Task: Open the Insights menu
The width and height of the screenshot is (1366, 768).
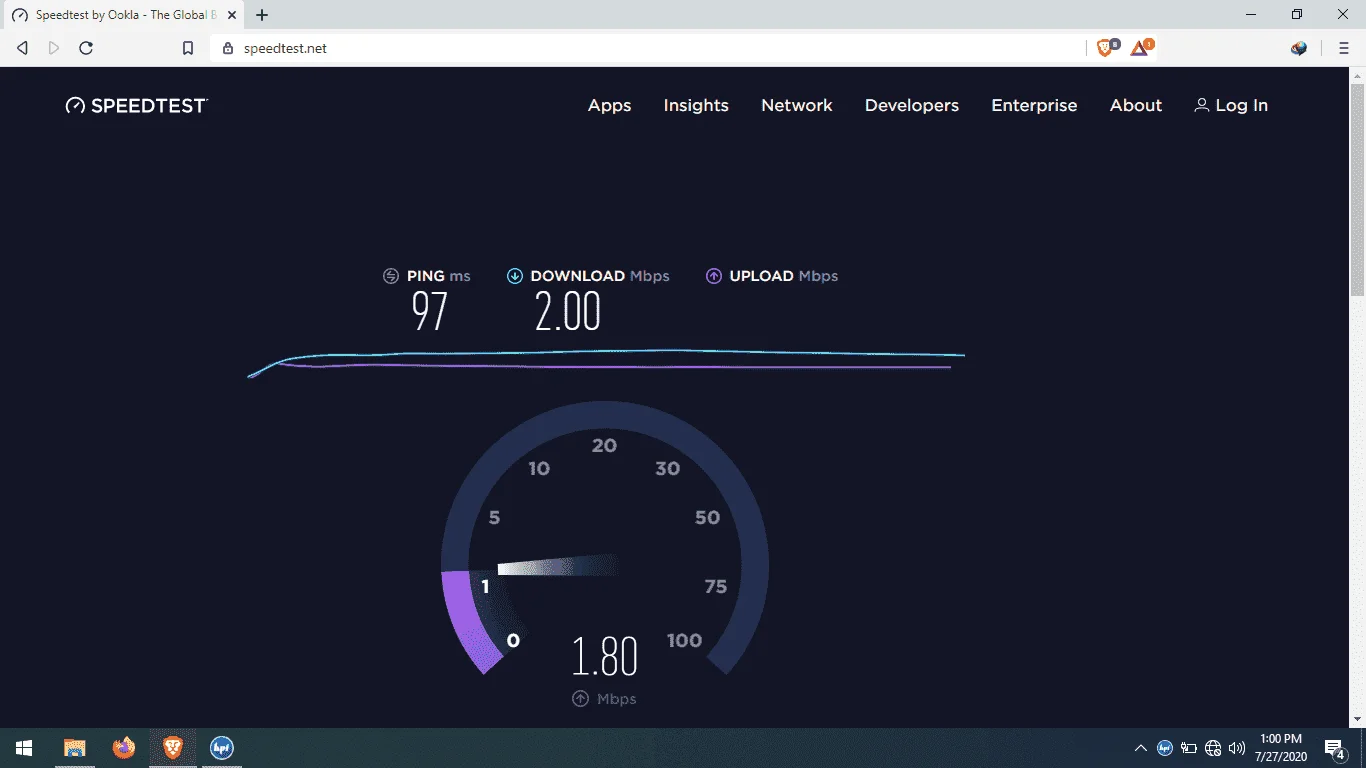Action: tap(696, 105)
